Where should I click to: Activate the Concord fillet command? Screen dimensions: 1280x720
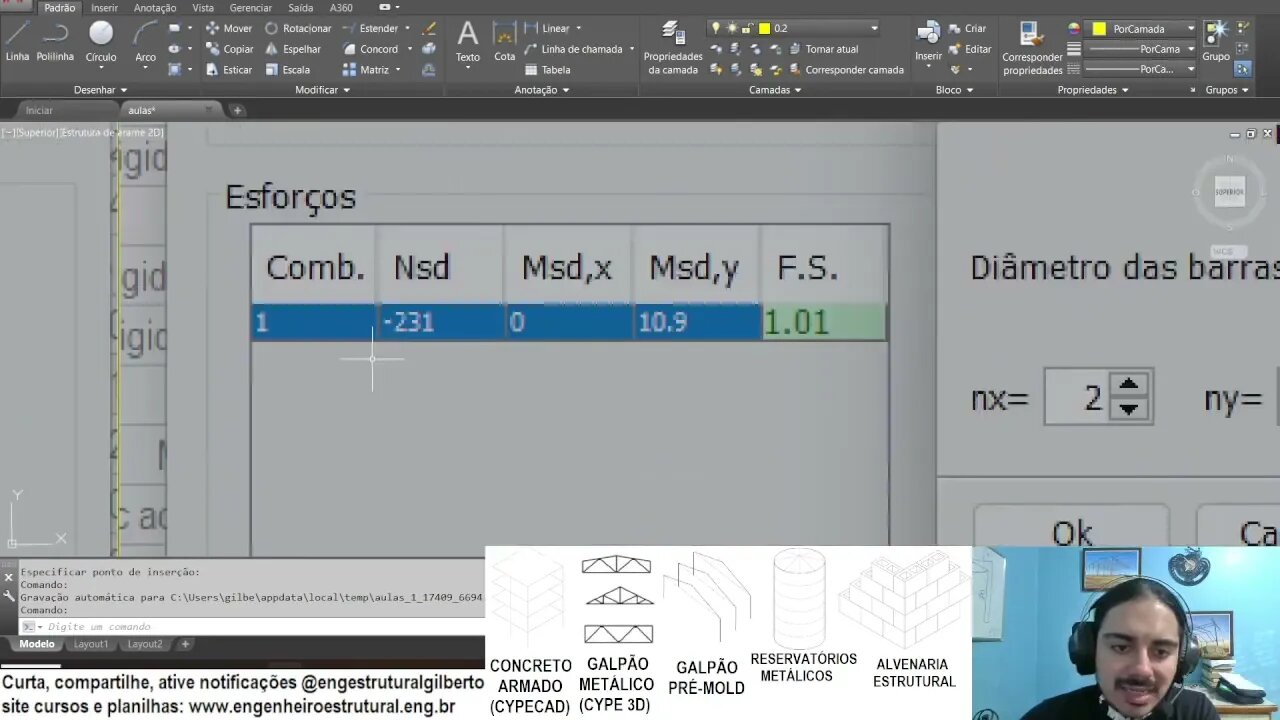[370, 49]
